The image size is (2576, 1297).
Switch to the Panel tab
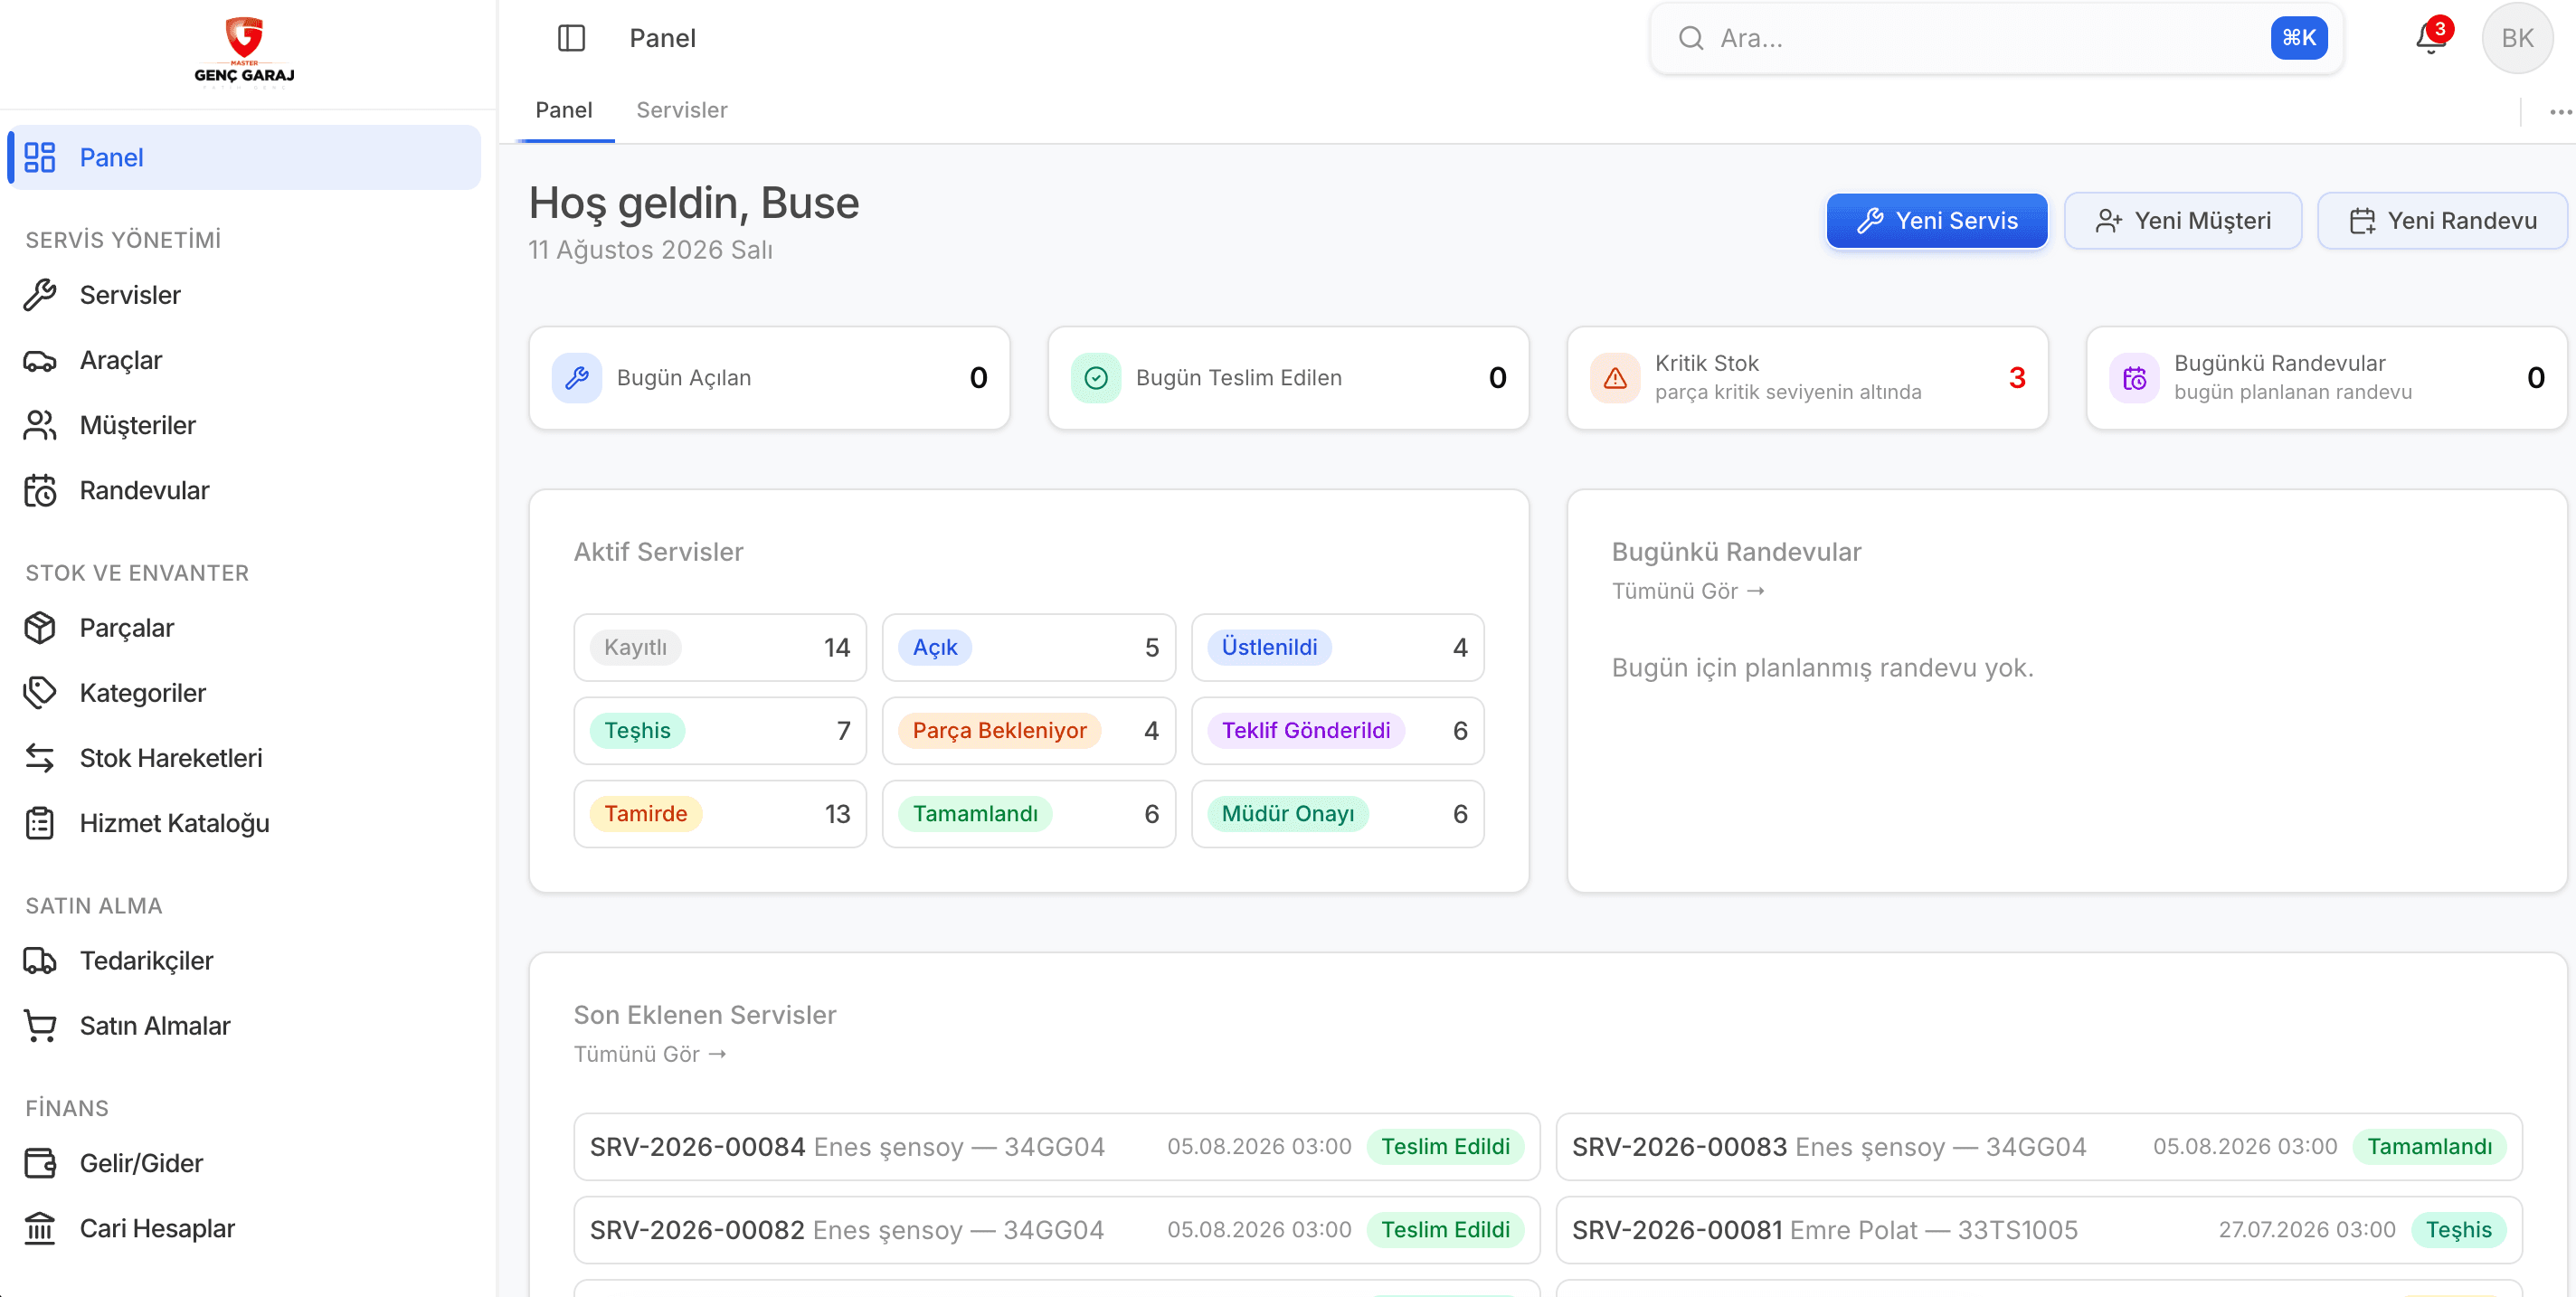tap(564, 110)
